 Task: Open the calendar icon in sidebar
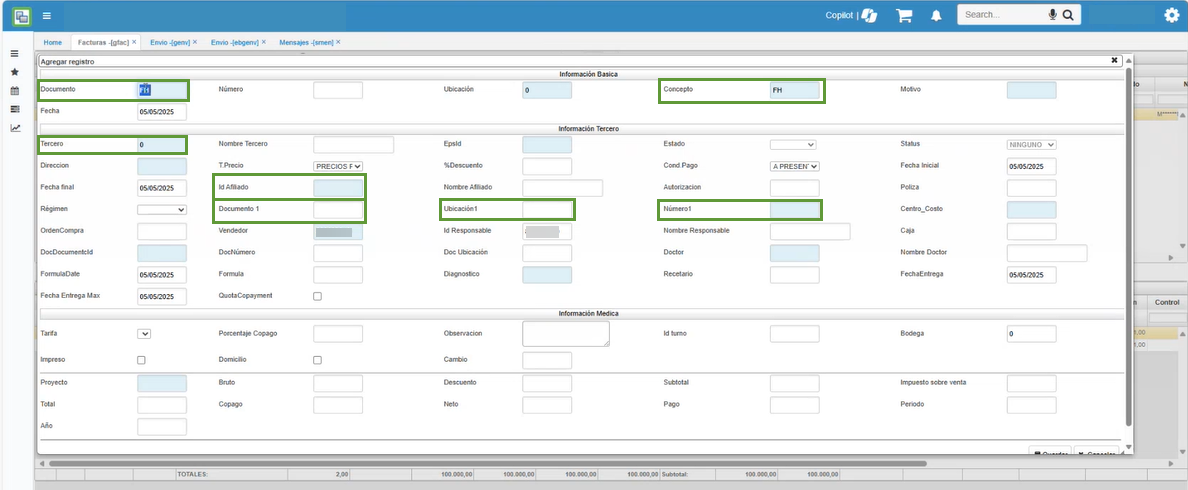pyautogui.click(x=15, y=91)
